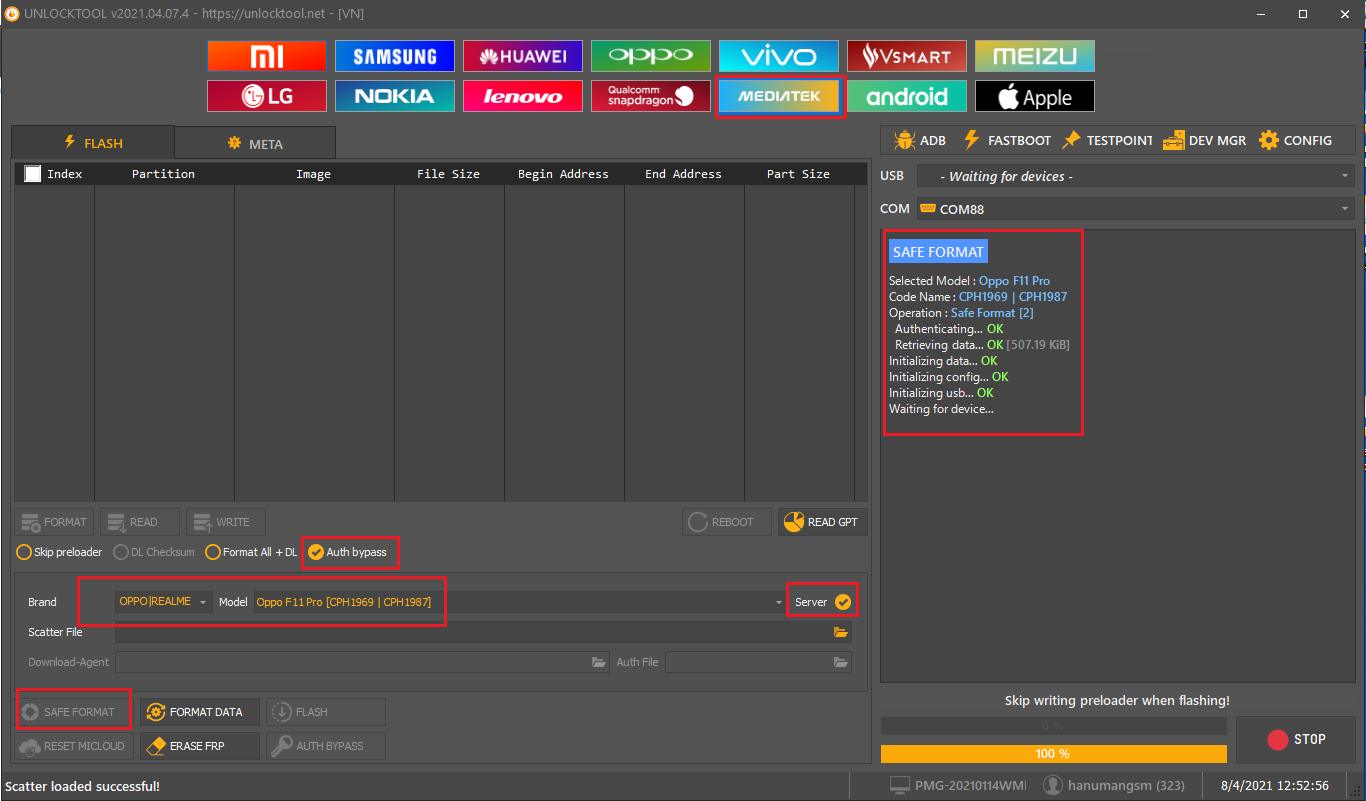Click the upper 0 % progress bar
Screen dimensions: 1366x801
coord(1053,725)
